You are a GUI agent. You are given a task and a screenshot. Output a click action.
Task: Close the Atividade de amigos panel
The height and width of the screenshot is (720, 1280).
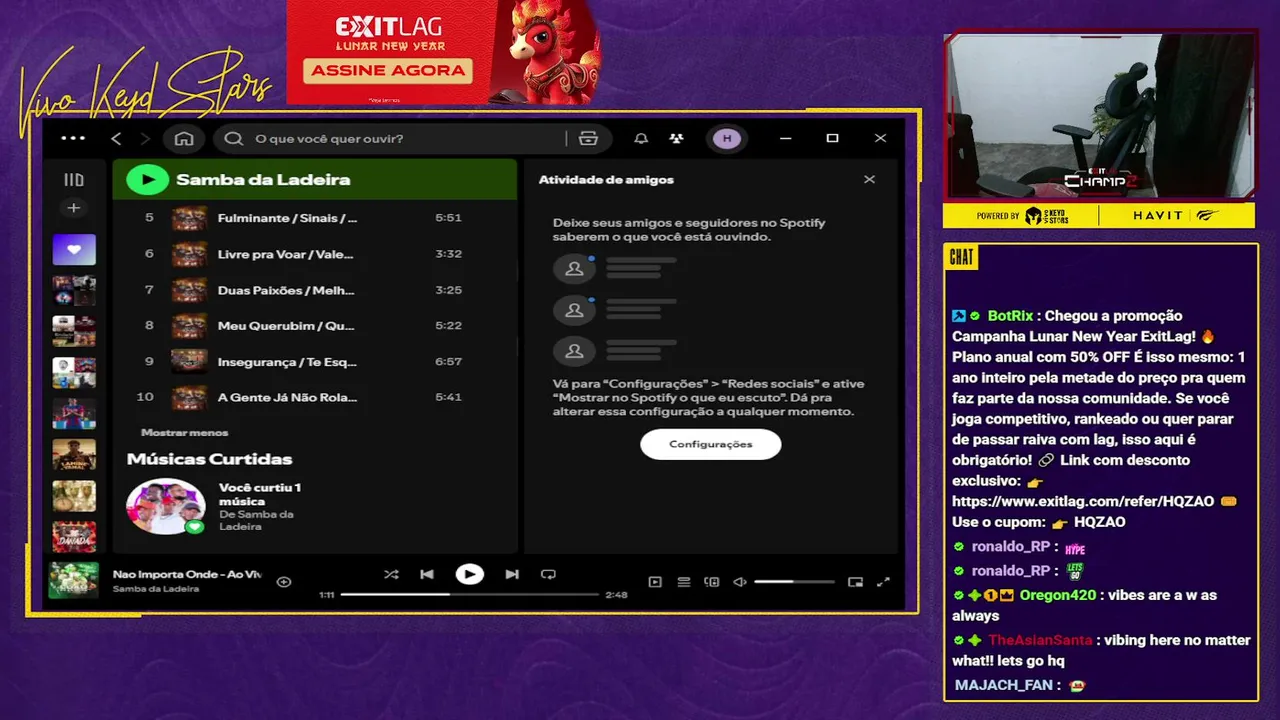pyautogui.click(x=869, y=179)
